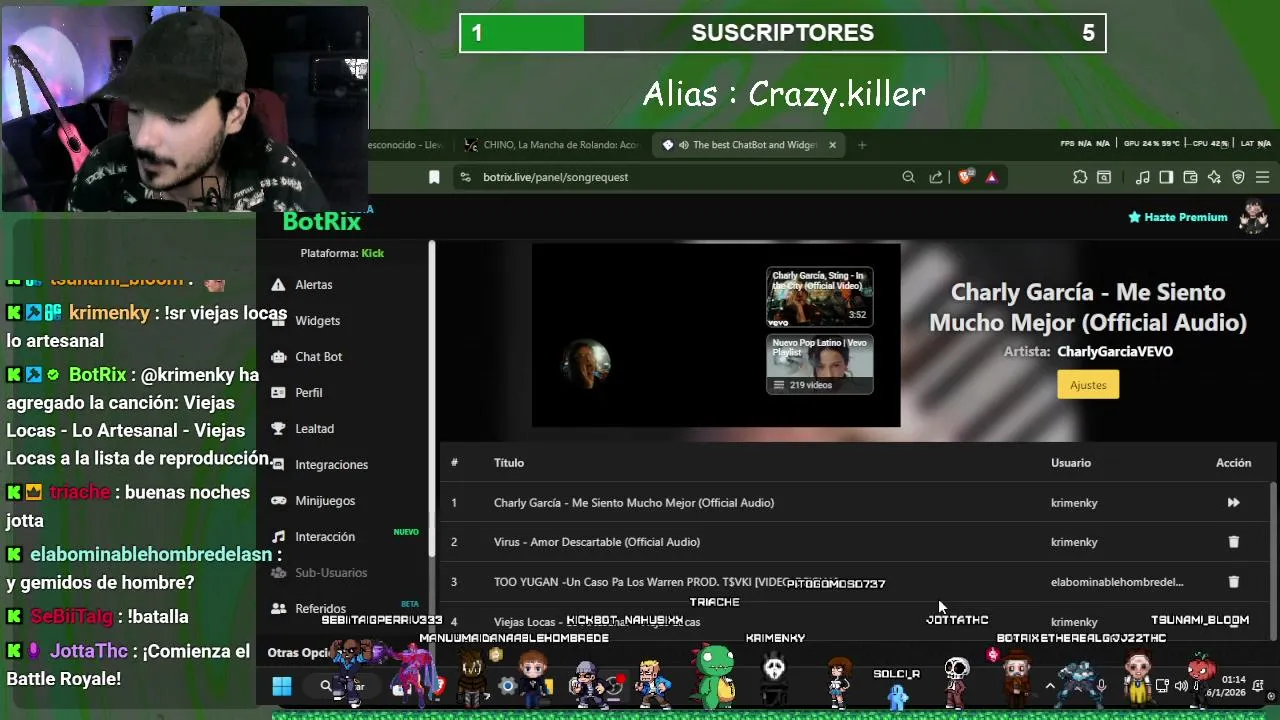Click Hazte Premium link

1177,217
